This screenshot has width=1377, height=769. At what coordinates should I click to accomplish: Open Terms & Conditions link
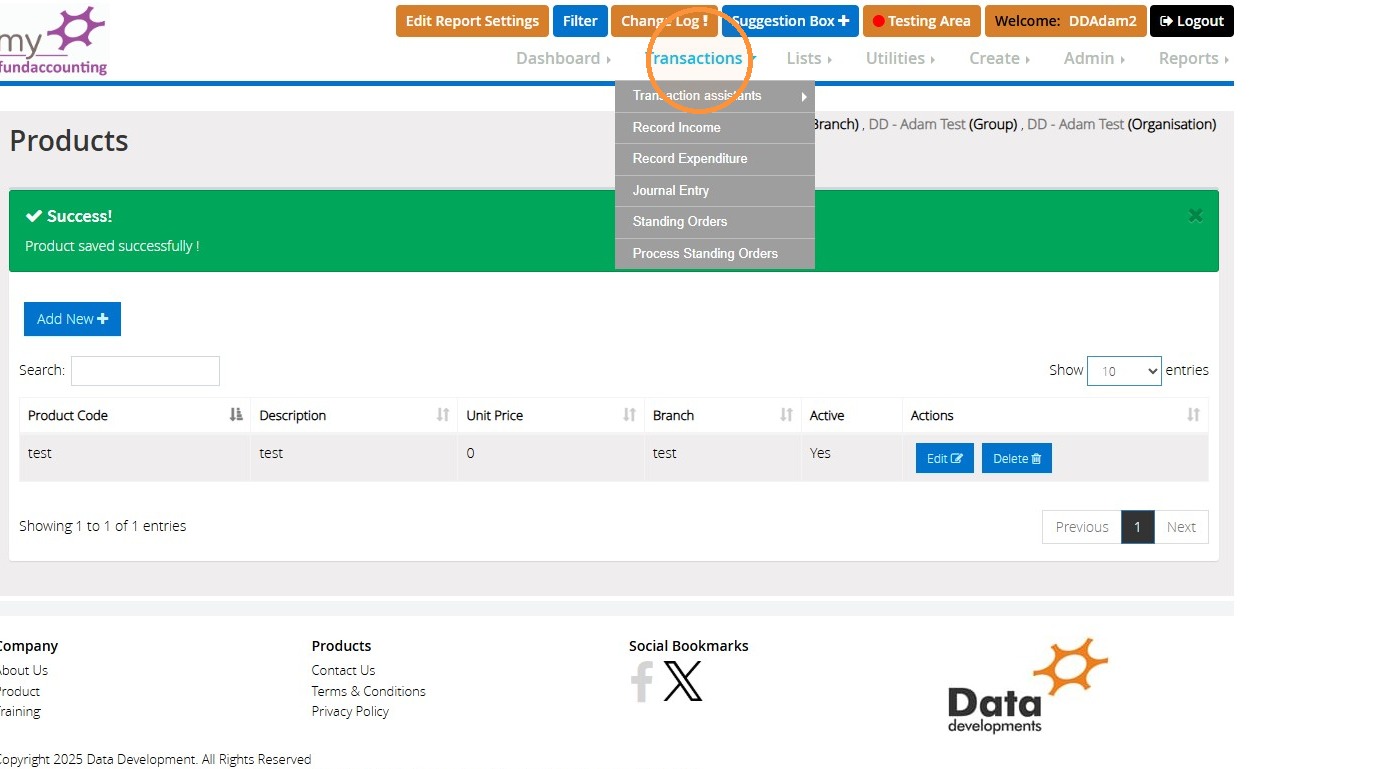(x=368, y=691)
